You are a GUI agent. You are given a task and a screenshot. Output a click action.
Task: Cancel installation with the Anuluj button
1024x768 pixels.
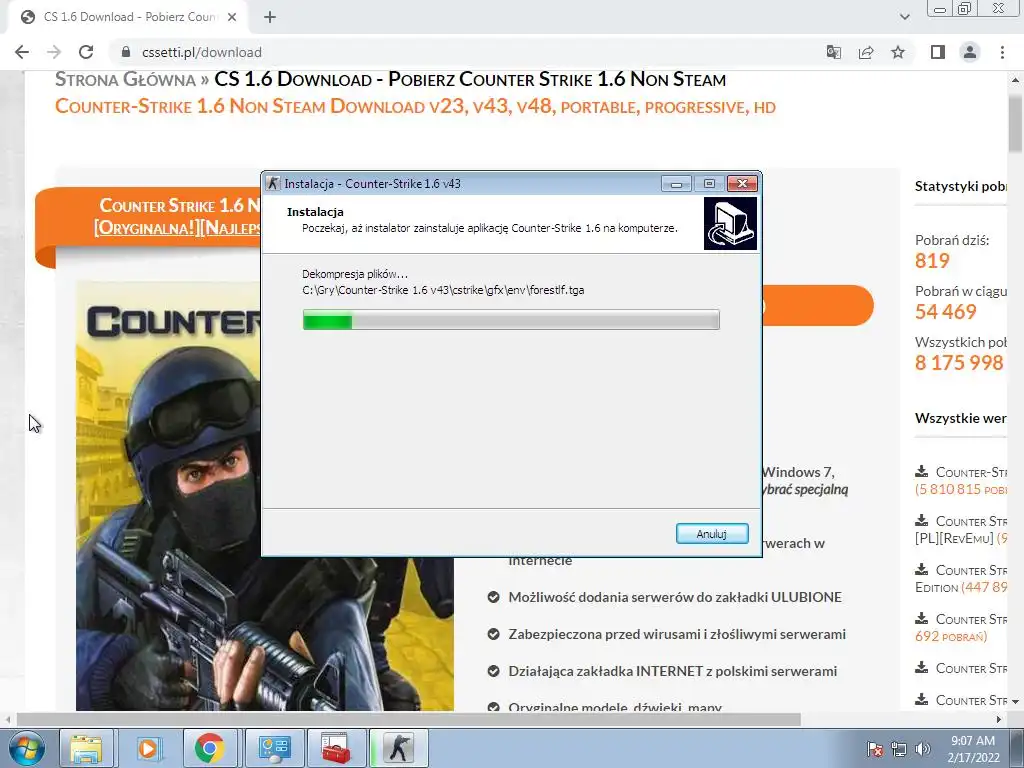[712, 534]
